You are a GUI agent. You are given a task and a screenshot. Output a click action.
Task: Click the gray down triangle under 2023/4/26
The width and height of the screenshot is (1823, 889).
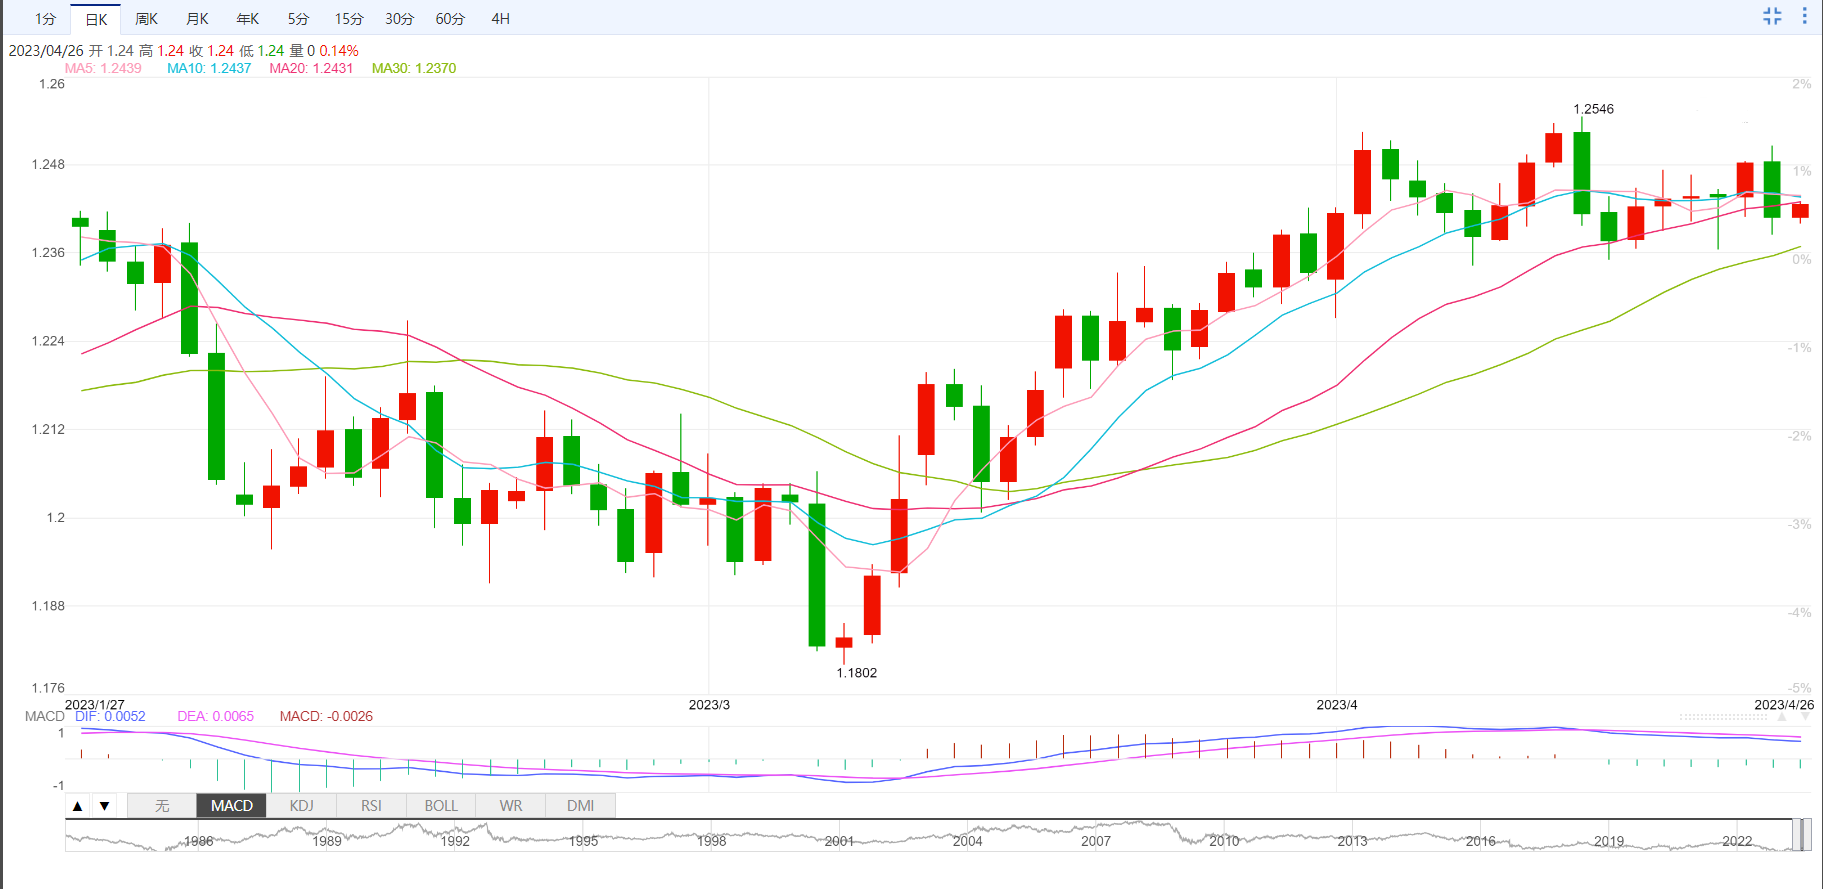click(1804, 717)
